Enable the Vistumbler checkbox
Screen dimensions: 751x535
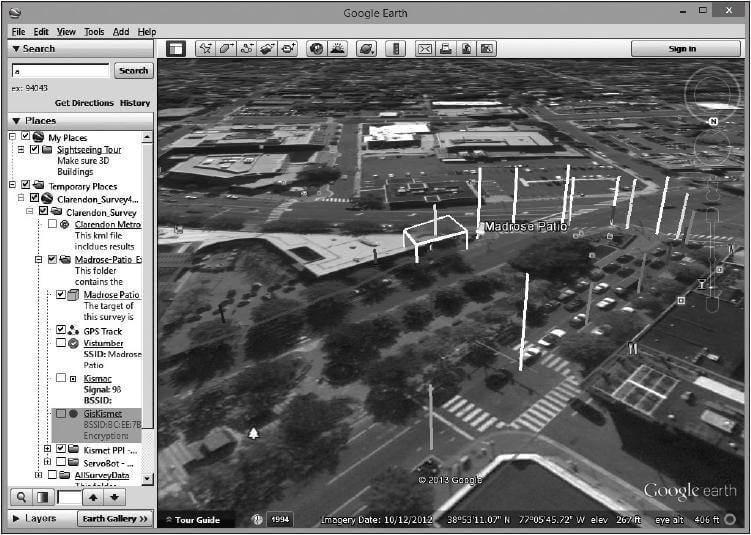(x=61, y=343)
